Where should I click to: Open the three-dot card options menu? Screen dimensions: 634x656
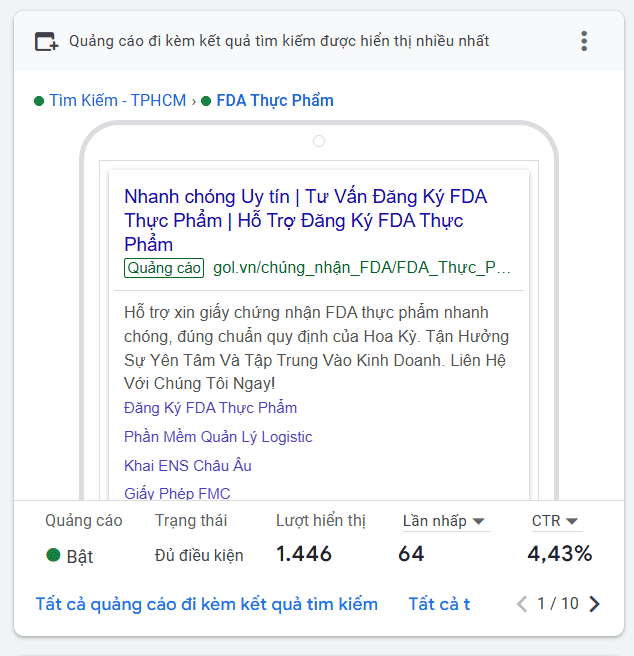tap(584, 41)
